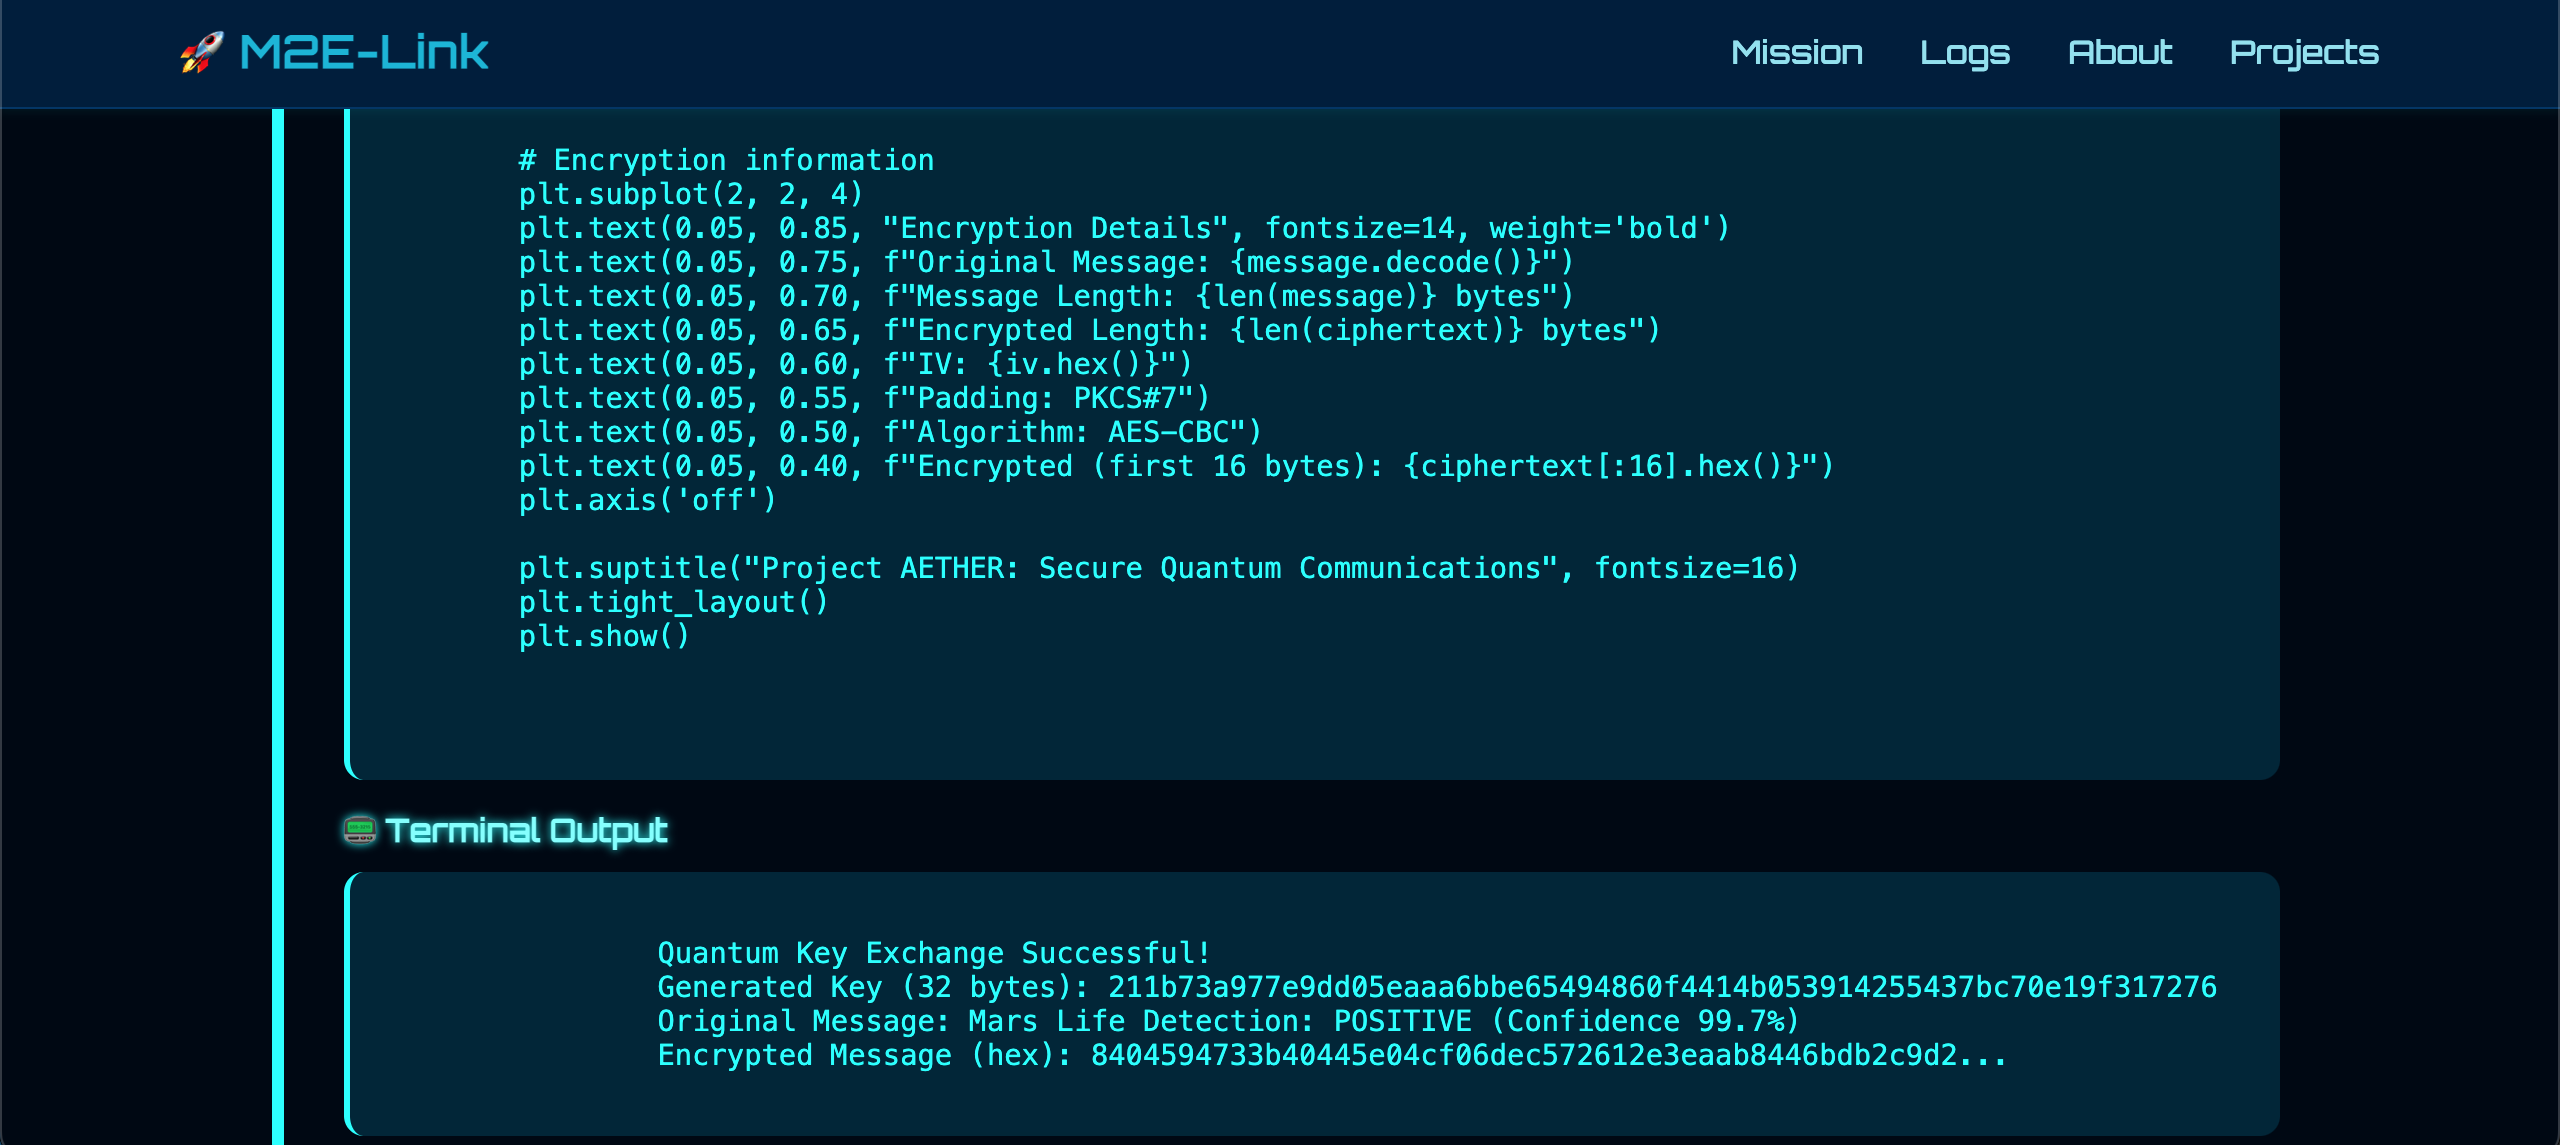Click the rocket icon in the header
Image resolution: width=2560 pixels, height=1145 pixels.
[x=201, y=52]
